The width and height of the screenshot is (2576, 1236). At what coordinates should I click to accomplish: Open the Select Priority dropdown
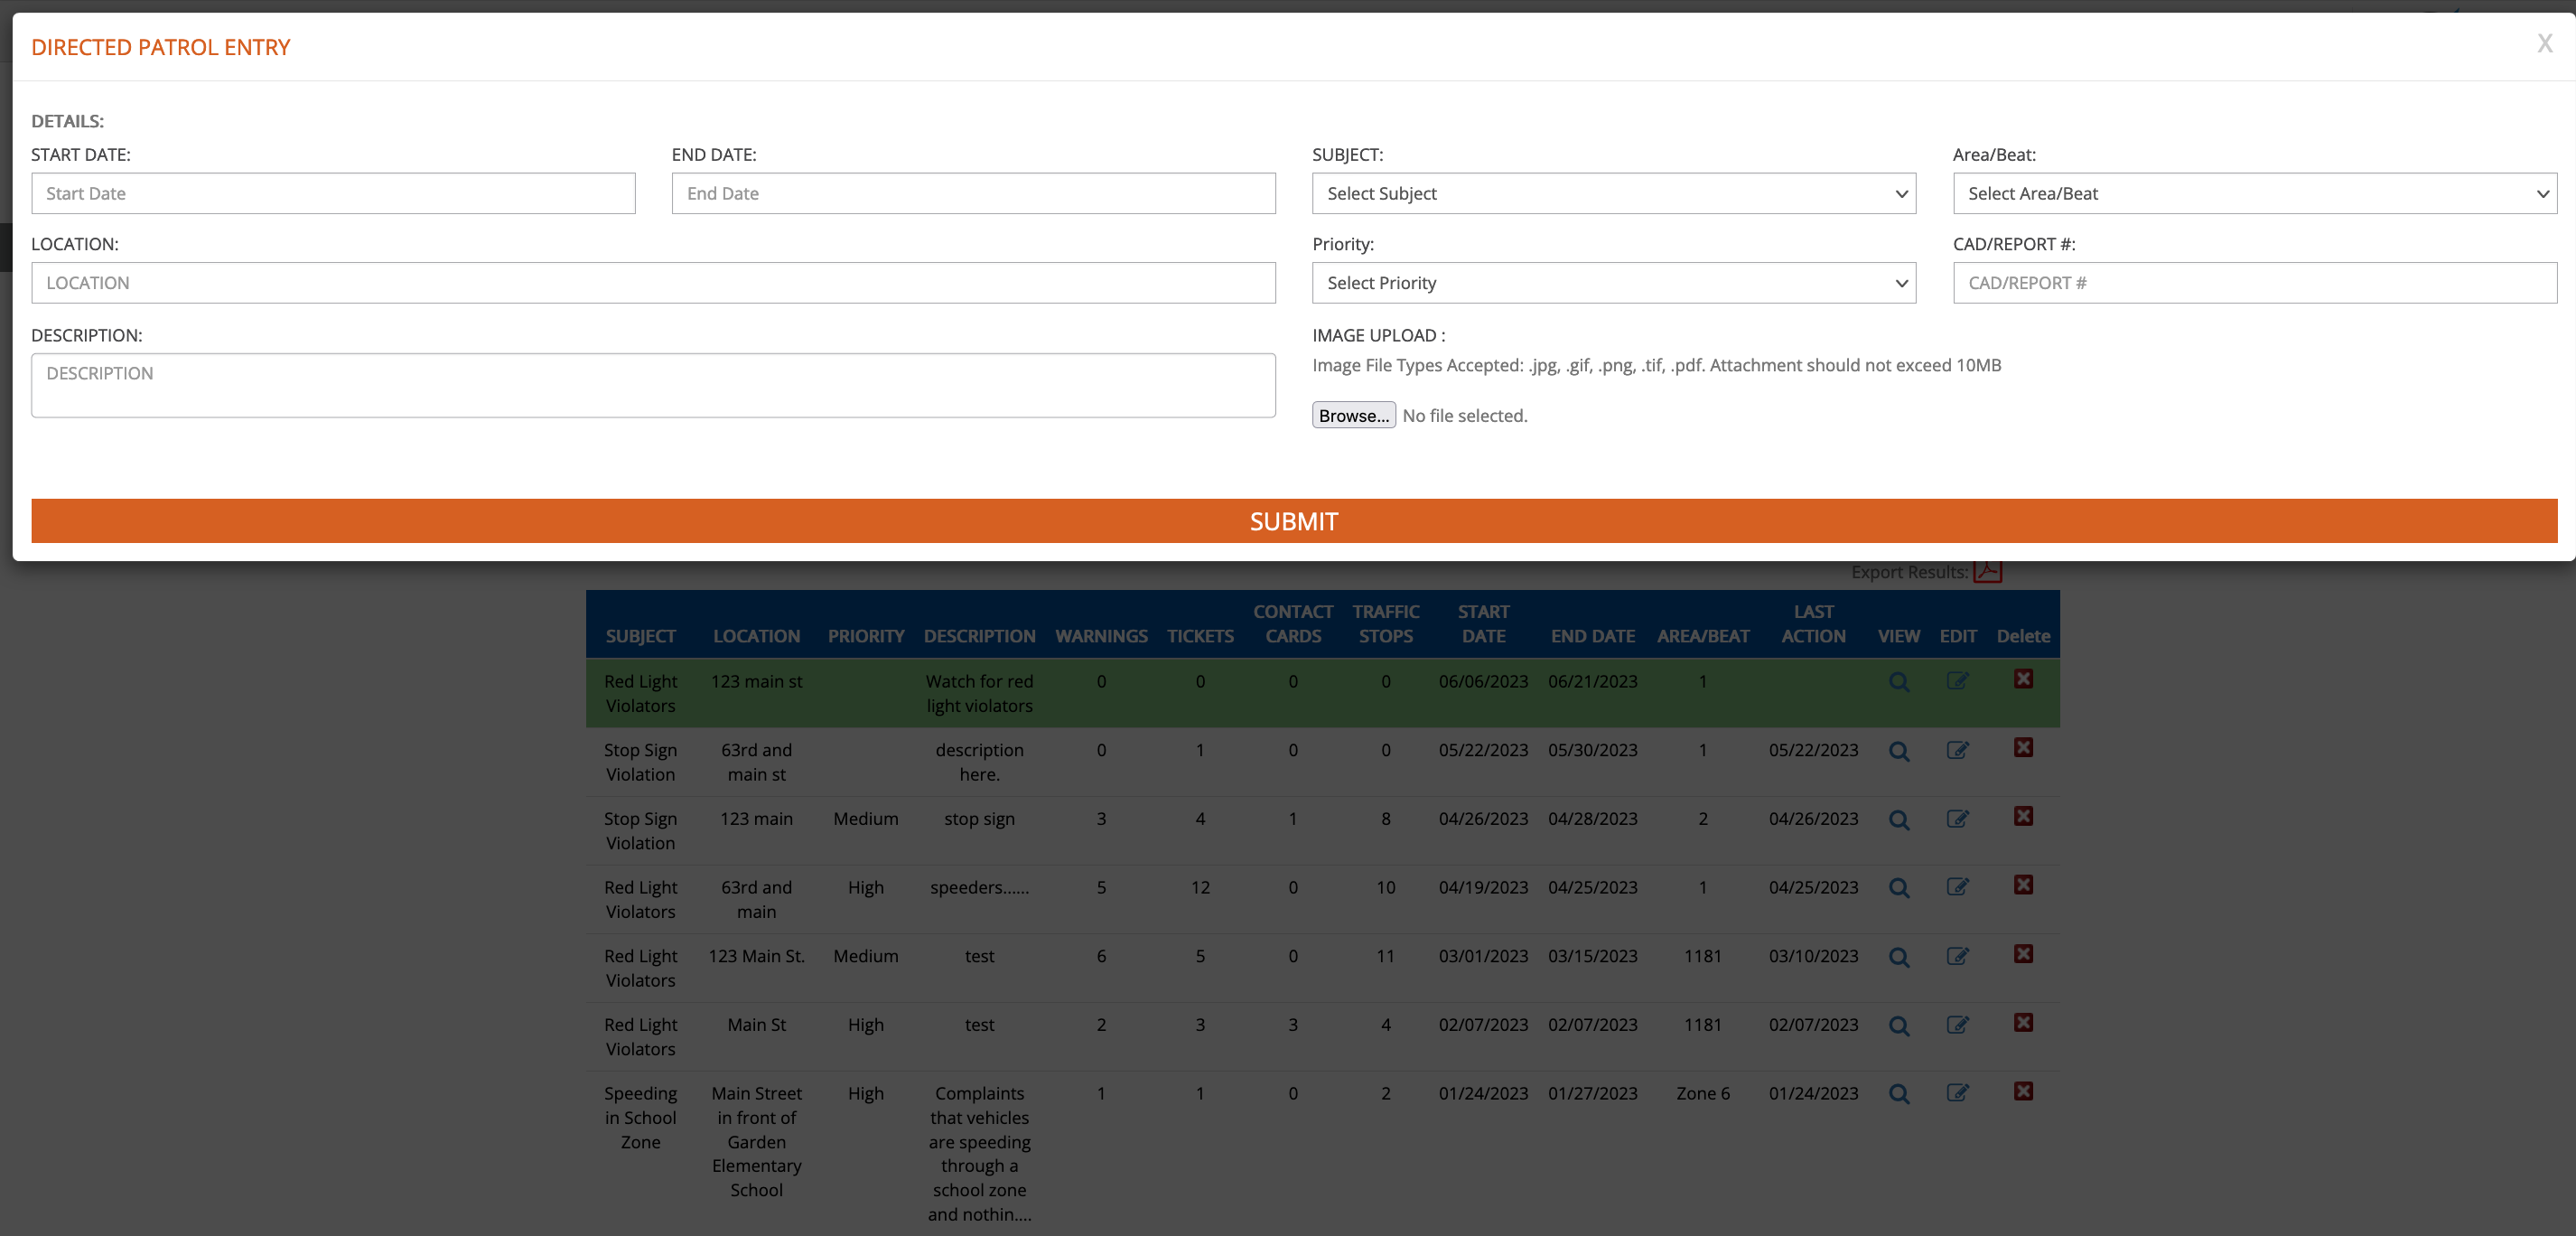[x=1613, y=283]
